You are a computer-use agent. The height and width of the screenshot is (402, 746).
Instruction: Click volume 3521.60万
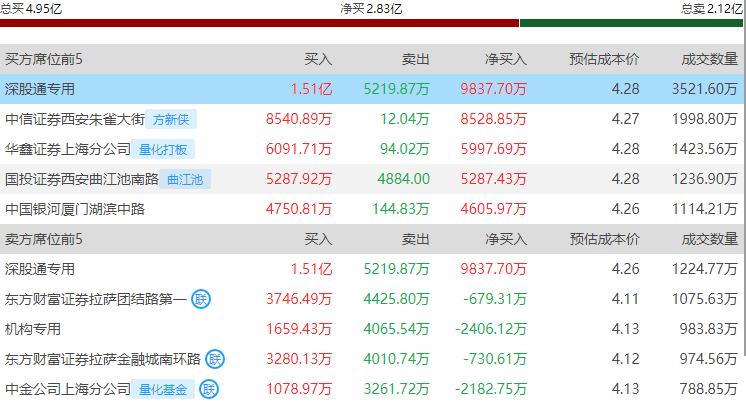(x=705, y=89)
